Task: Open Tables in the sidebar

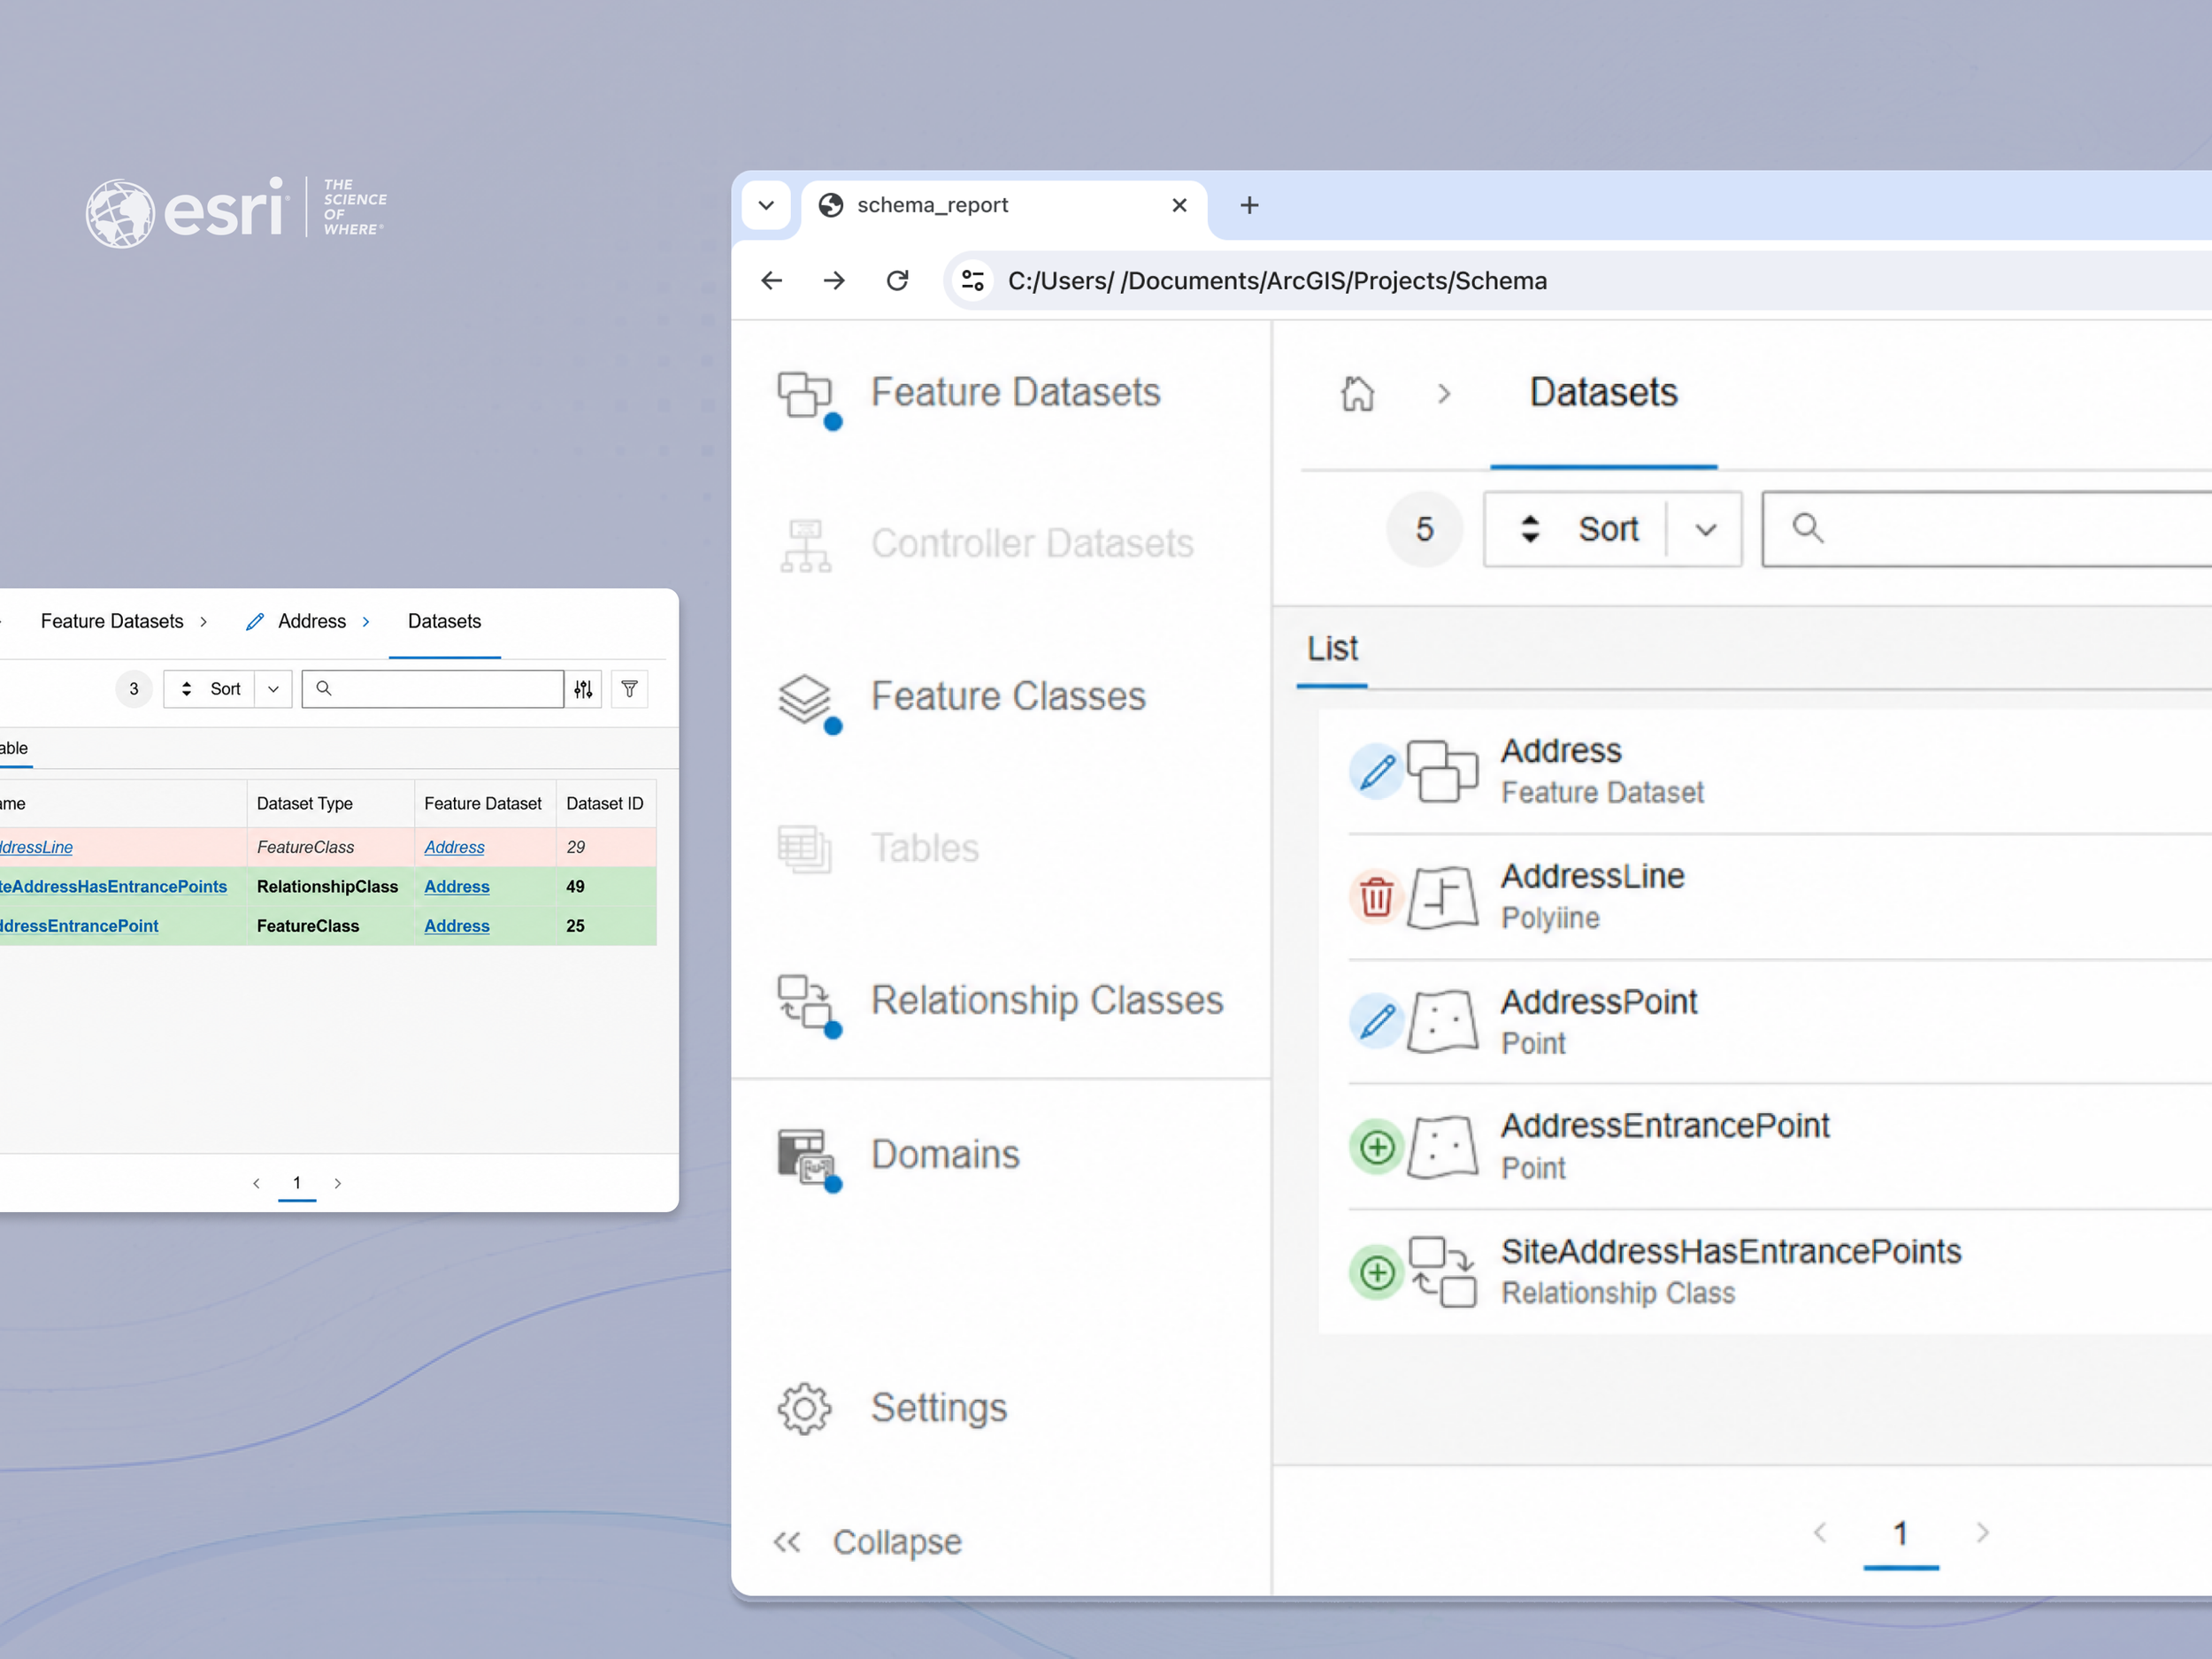Action: (x=878, y=848)
